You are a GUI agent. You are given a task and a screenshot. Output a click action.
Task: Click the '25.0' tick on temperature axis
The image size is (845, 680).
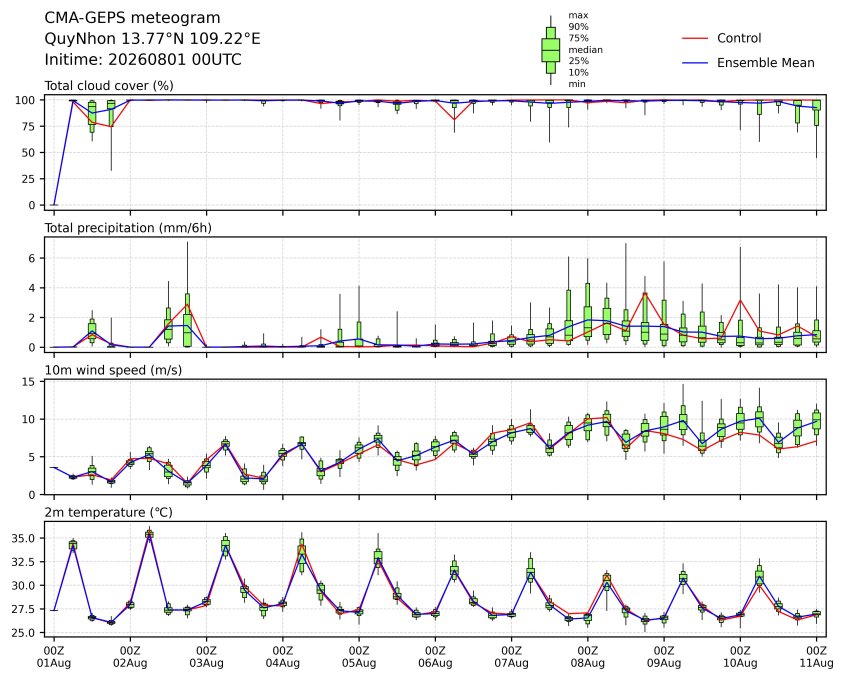(x=23, y=633)
